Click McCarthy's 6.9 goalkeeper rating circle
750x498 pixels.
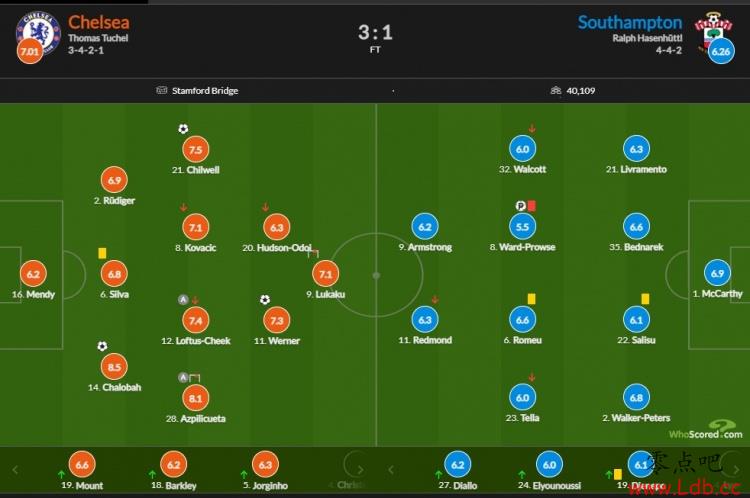[717, 273]
